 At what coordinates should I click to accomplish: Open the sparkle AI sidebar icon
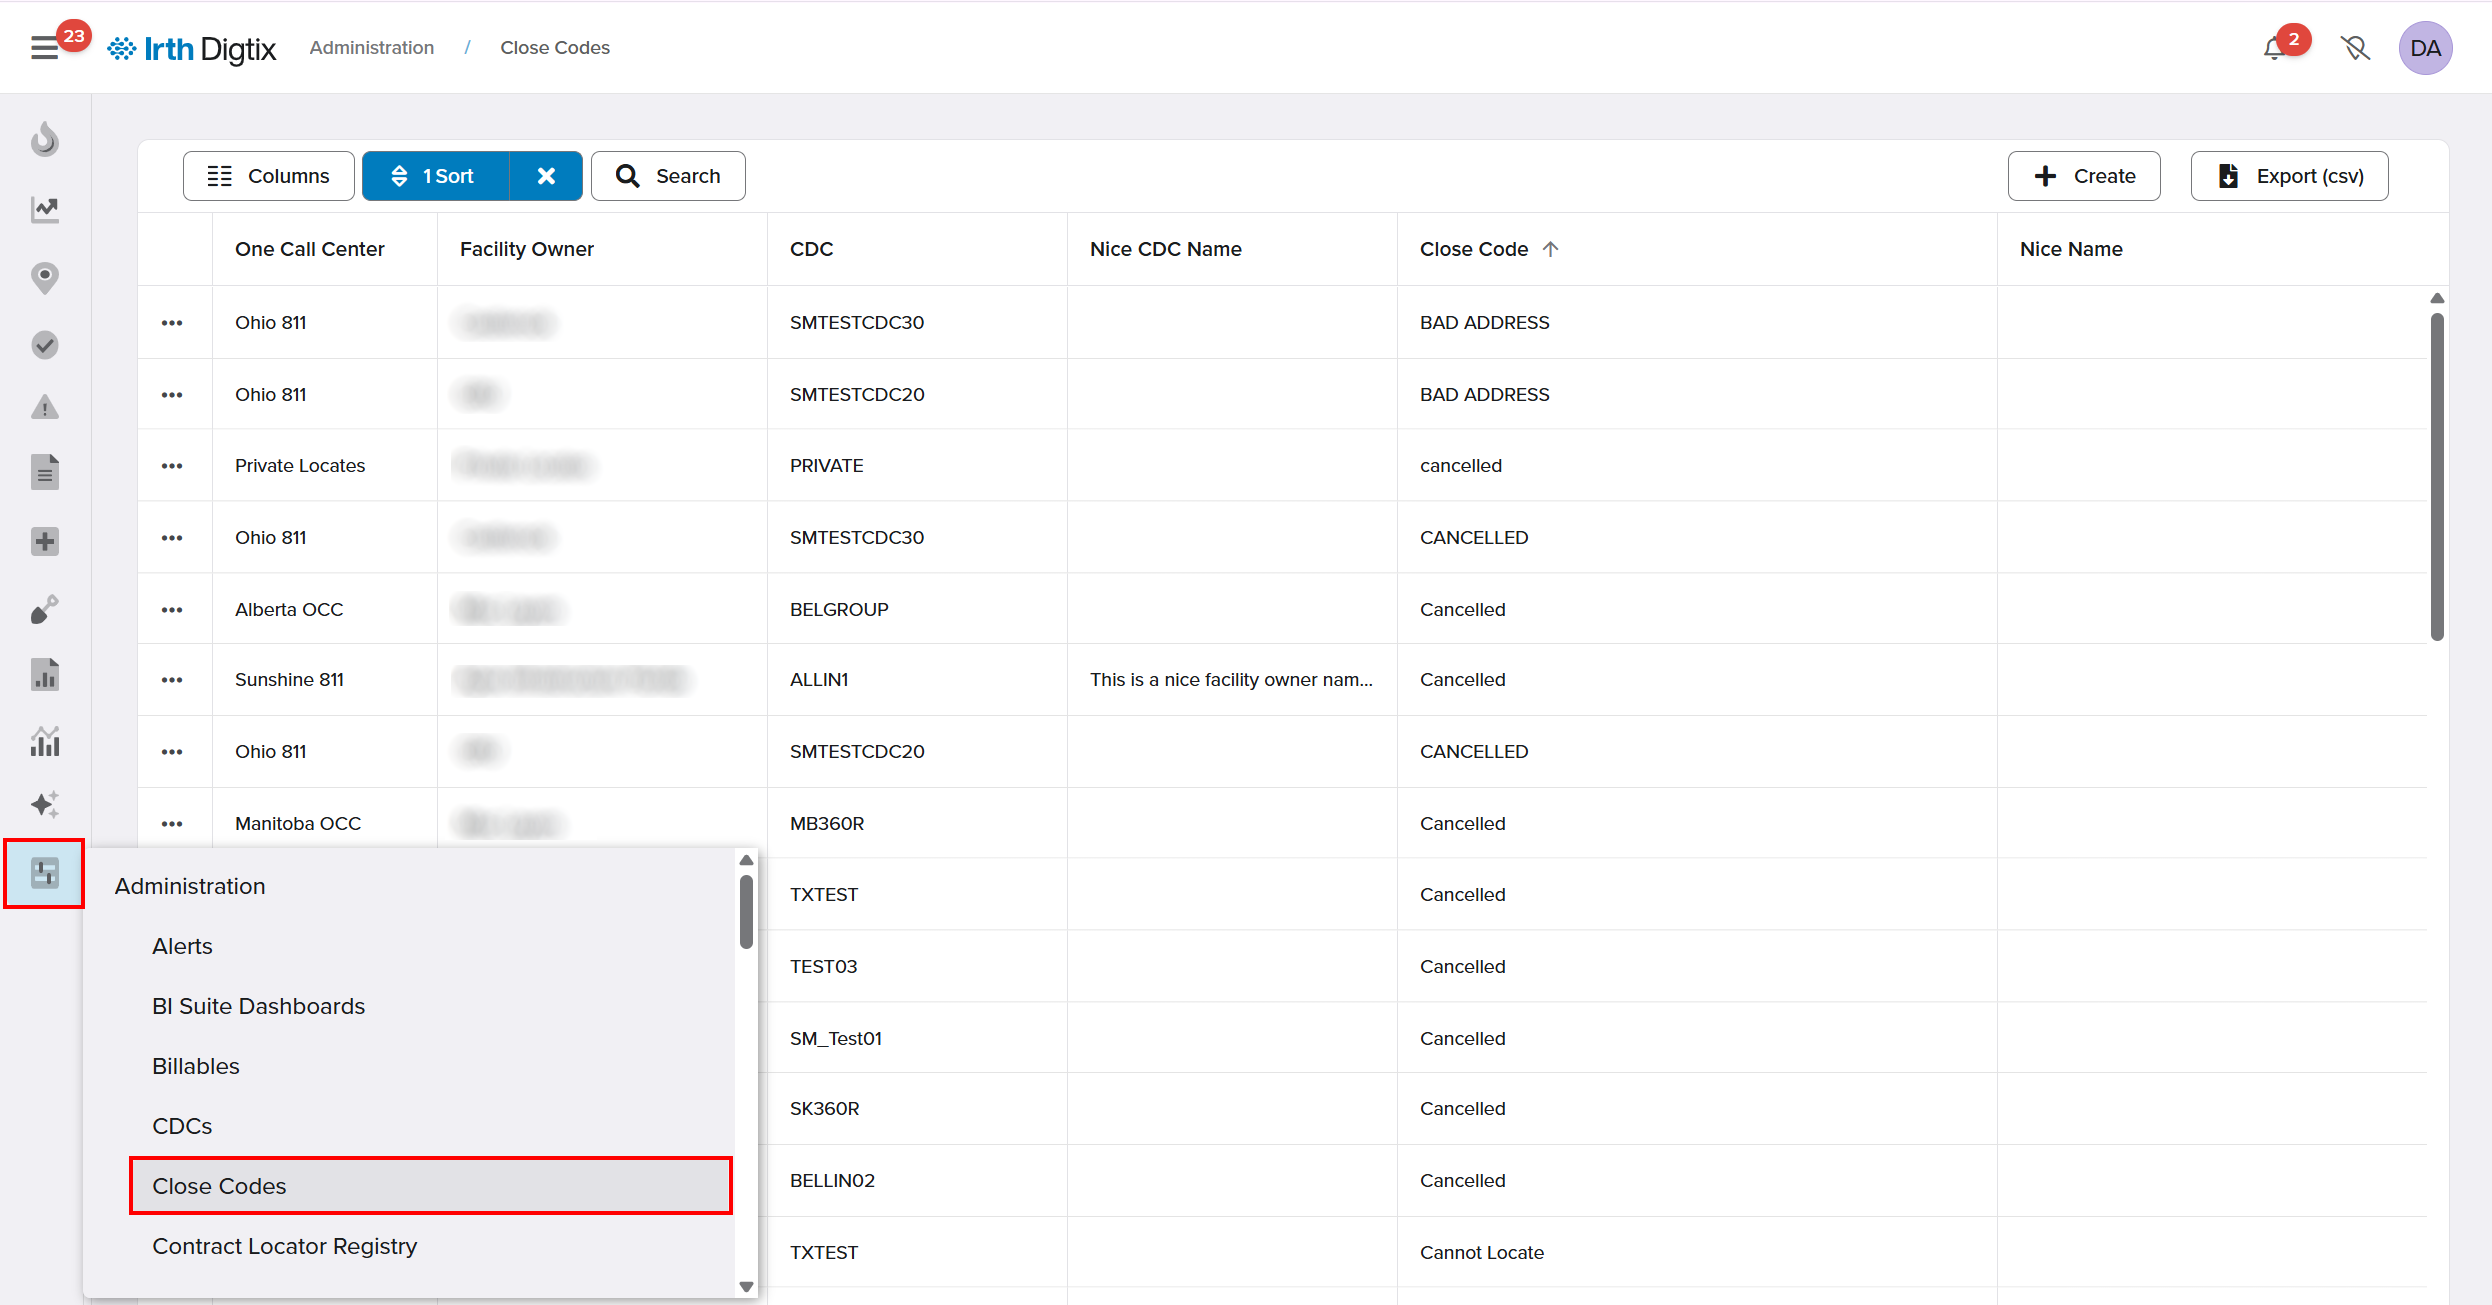tap(45, 805)
